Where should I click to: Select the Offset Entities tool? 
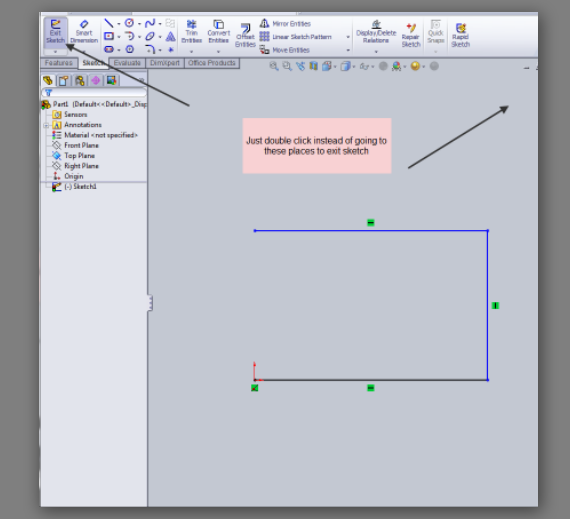(x=245, y=35)
